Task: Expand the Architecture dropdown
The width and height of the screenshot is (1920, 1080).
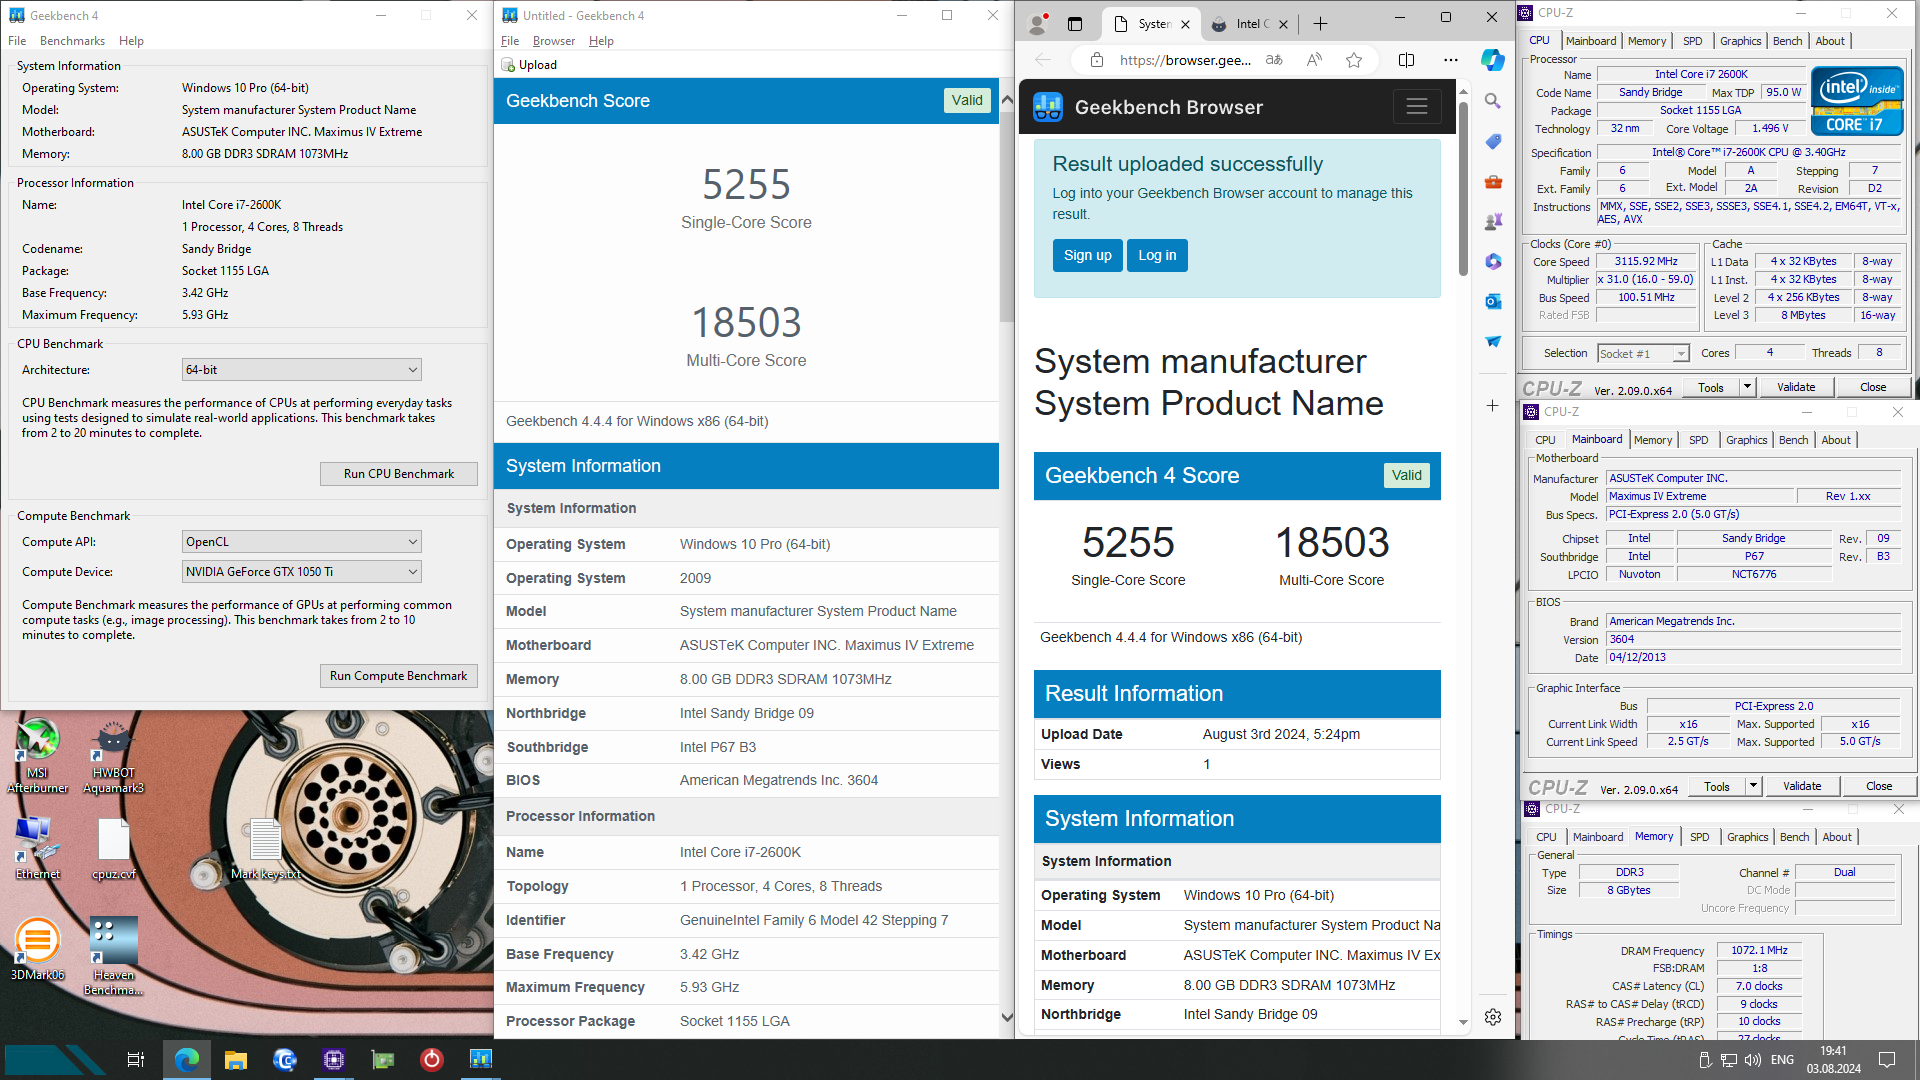Action: (301, 370)
